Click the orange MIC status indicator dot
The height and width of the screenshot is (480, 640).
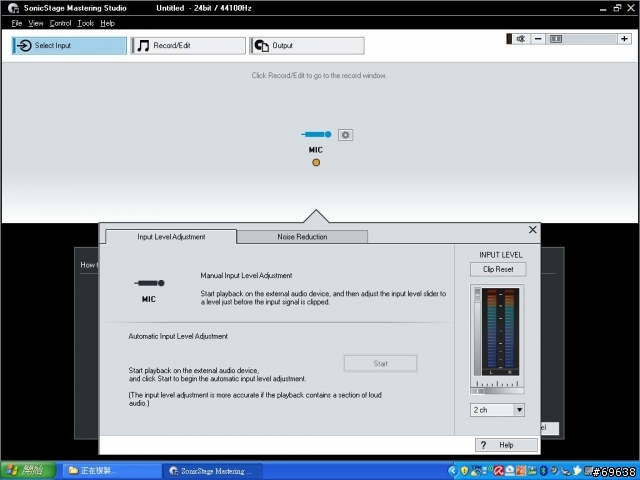(x=316, y=162)
